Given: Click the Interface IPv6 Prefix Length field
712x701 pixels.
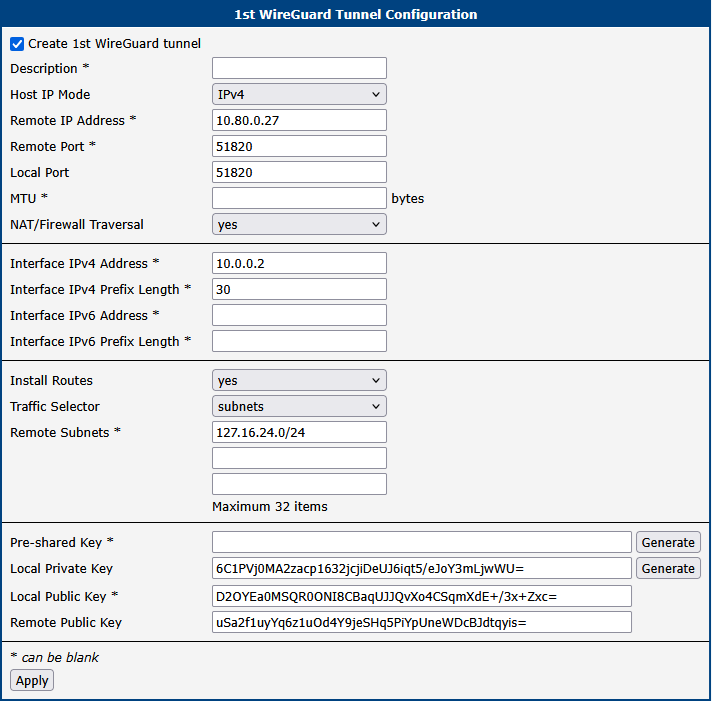Looking at the screenshot, I should pyautogui.click(x=299, y=341).
